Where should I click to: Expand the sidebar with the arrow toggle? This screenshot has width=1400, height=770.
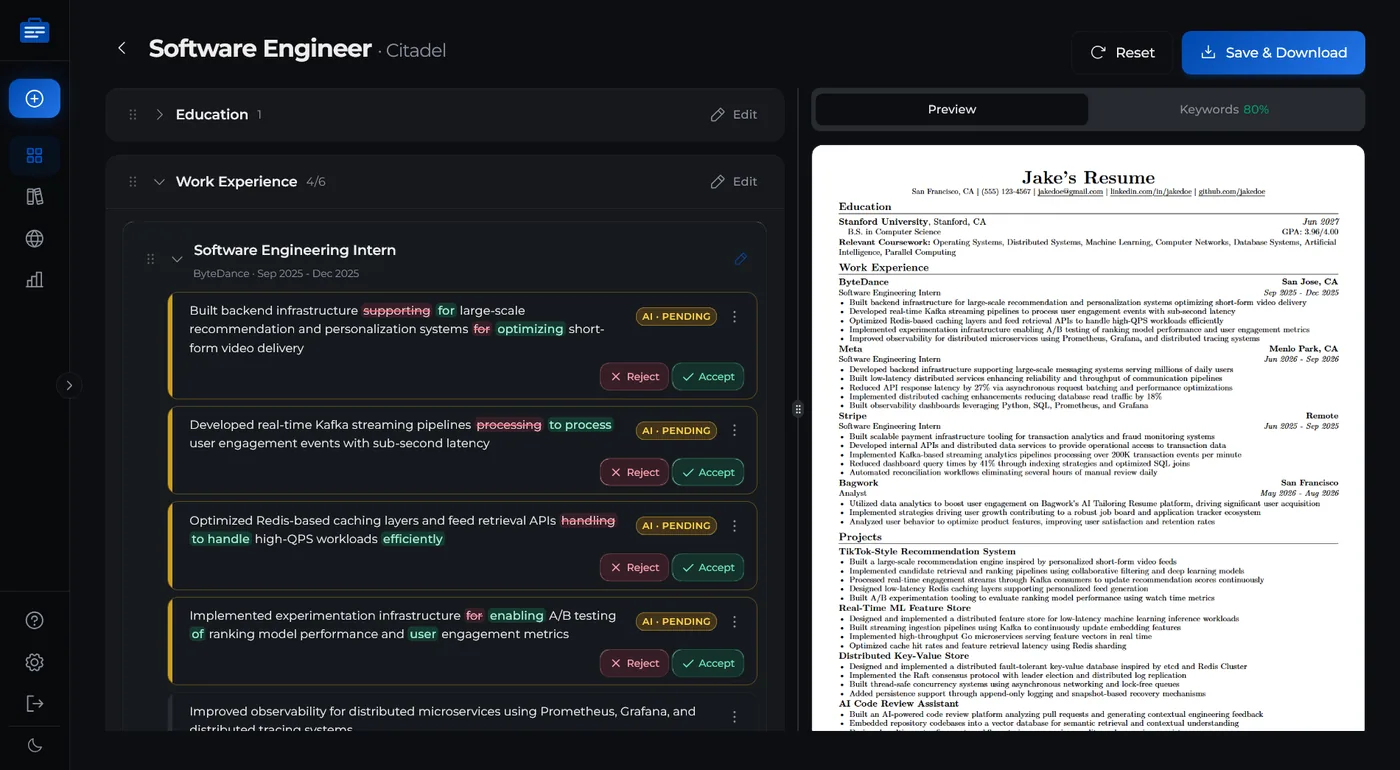point(69,385)
